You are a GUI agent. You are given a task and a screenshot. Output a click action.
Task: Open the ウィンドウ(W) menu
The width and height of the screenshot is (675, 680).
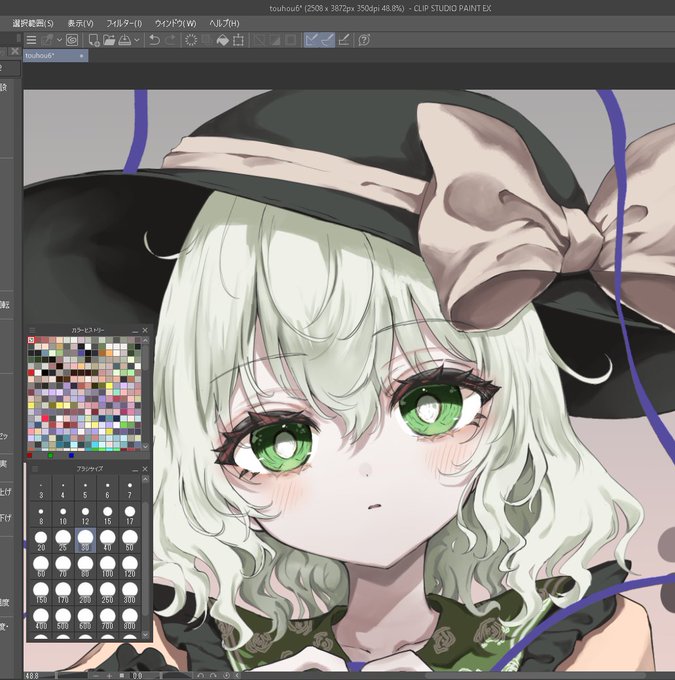point(176,23)
